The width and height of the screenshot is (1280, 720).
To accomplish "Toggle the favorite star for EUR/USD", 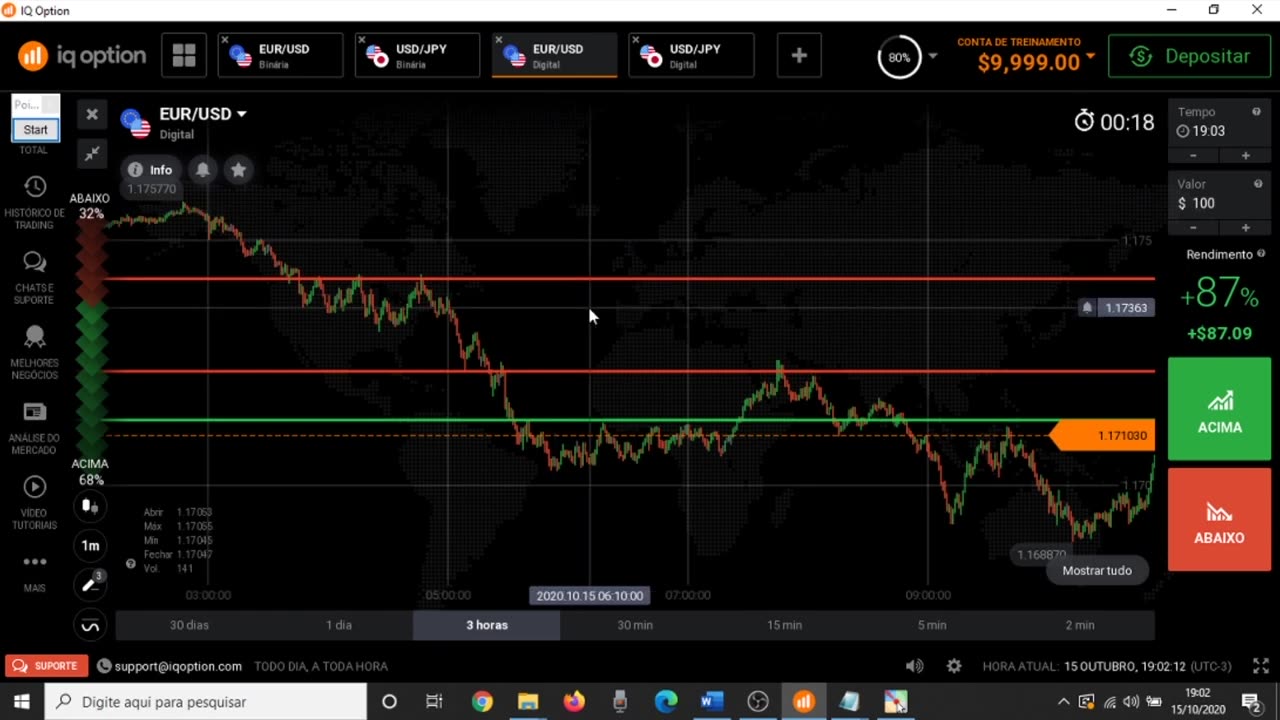I will click(x=238, y=170).
